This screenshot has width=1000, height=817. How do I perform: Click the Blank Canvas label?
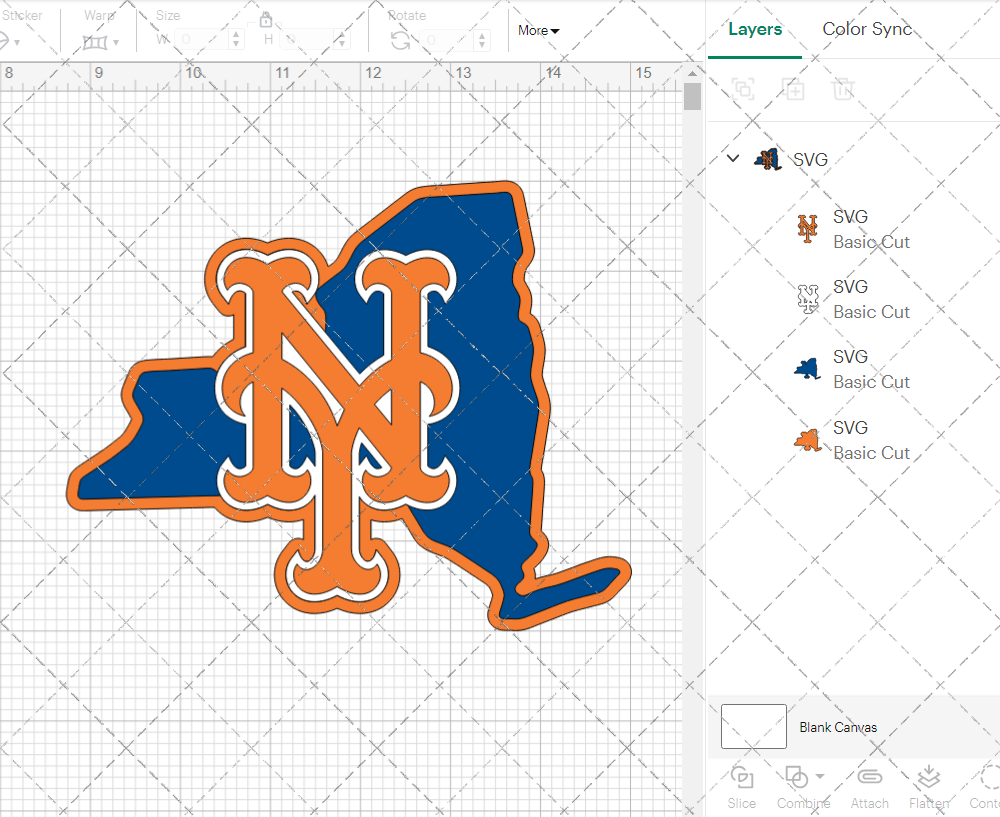point(838,727)
